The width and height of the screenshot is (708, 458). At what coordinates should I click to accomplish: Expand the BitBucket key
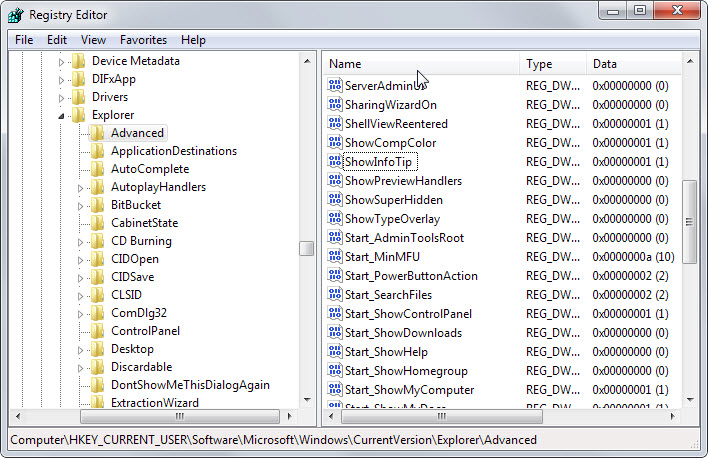[x=80, y=206]
